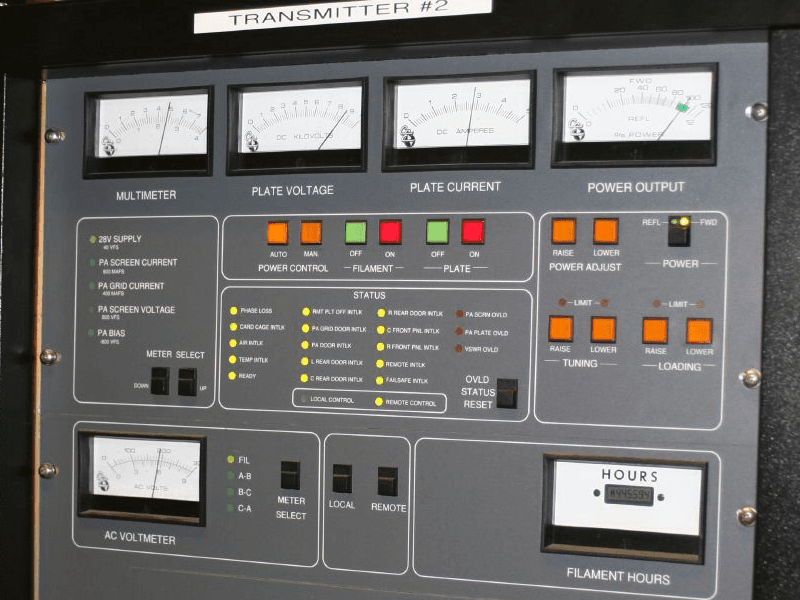Push the red Filament ON button
The height and width of the screenshot is (600, 800).
click(391, 233)
